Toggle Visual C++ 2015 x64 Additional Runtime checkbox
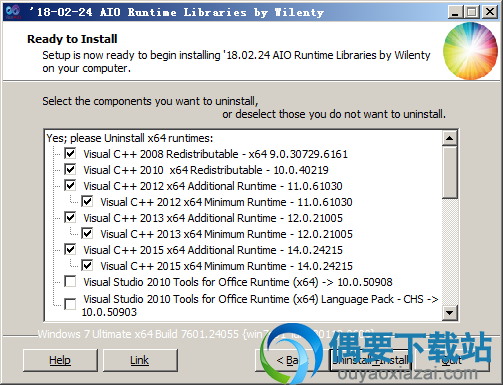The image size is (503, 385). click(70, 250)
